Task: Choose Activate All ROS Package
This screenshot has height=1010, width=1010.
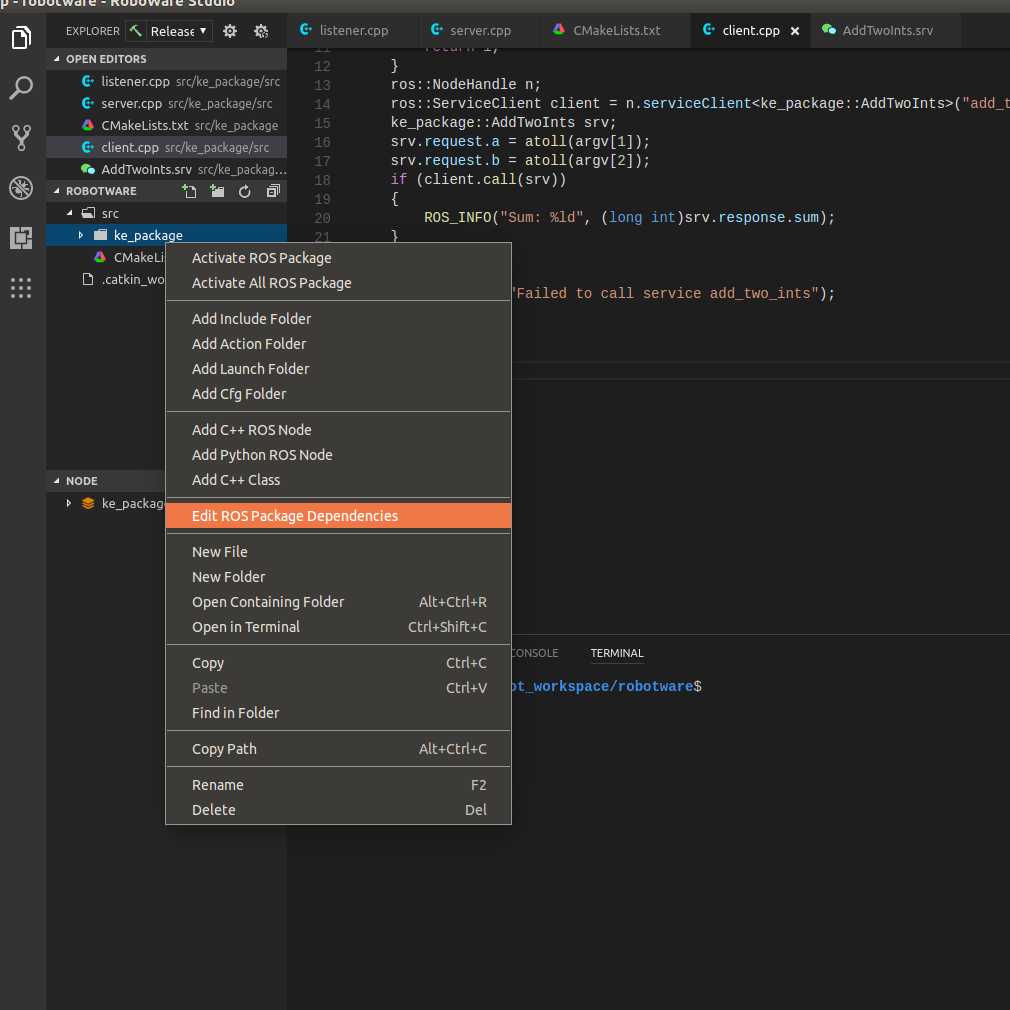Action: pos(338,283)
